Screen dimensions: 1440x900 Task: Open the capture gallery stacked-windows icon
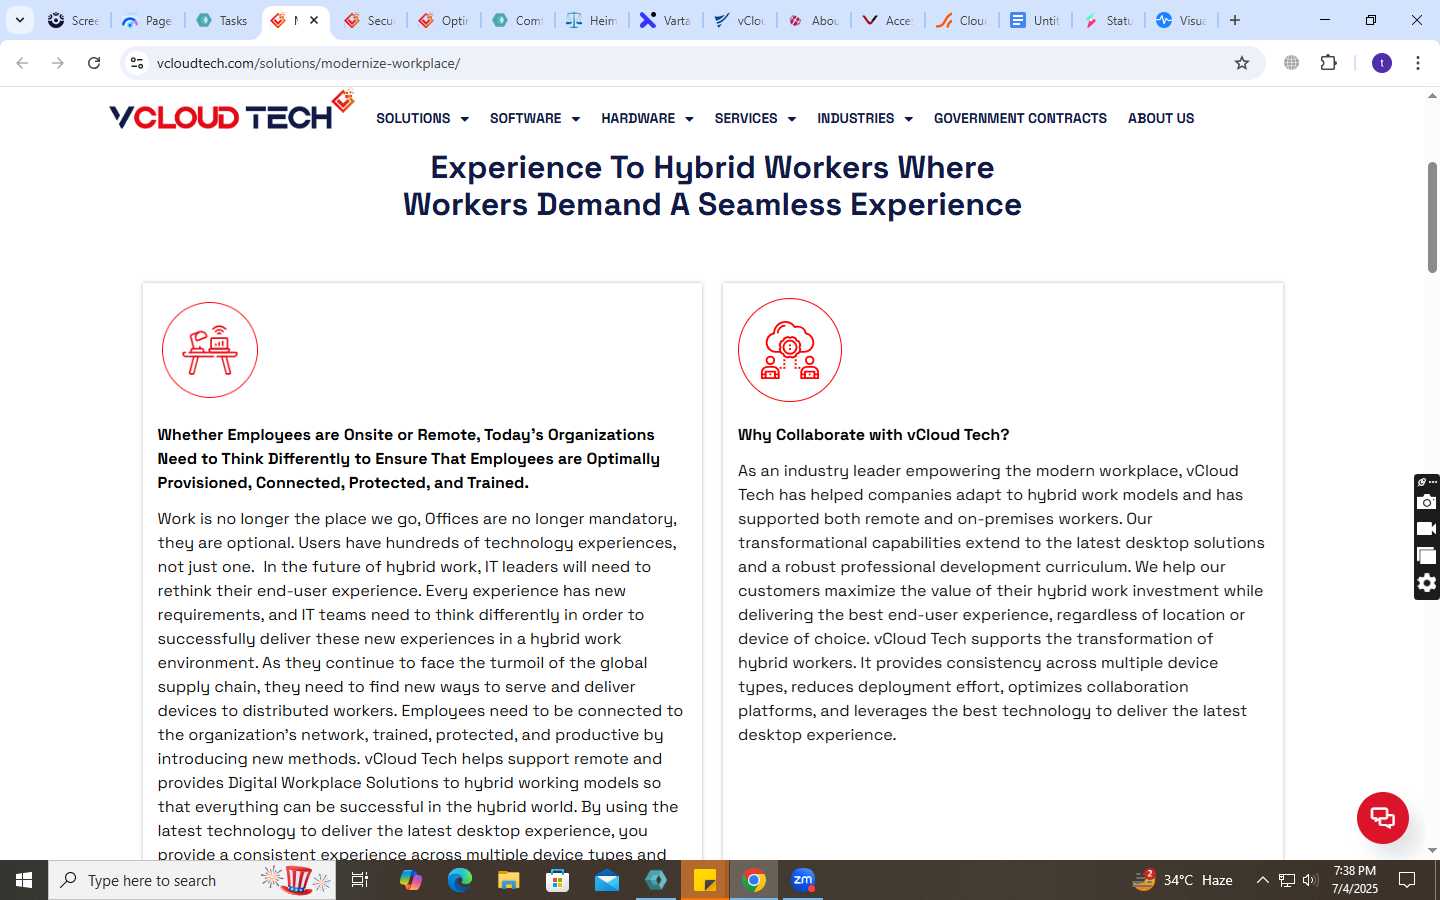1427,556
